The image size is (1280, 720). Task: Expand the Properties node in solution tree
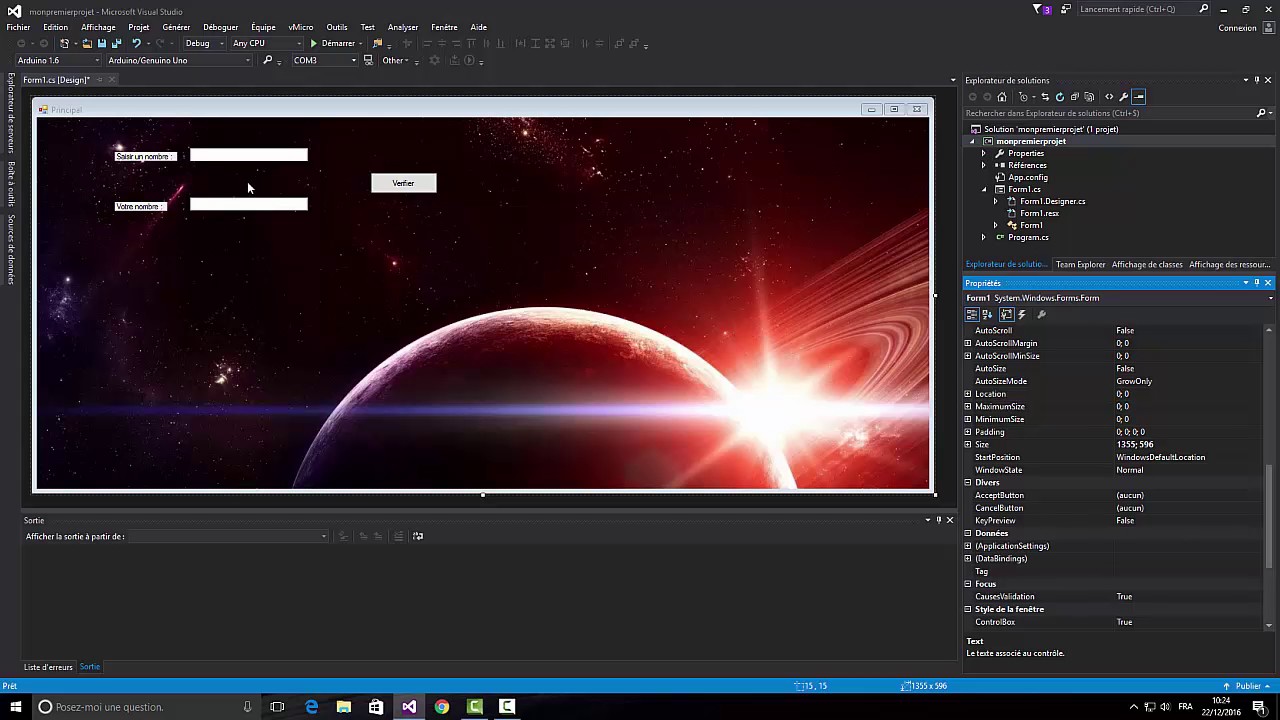click(983, 153)
